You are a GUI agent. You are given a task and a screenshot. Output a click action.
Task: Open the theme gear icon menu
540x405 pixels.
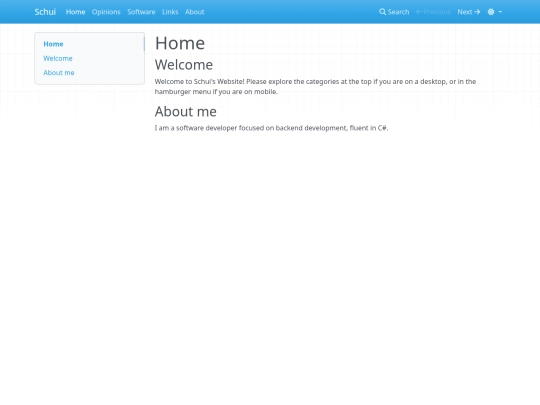pyautogui.click(x=491, y=12)
